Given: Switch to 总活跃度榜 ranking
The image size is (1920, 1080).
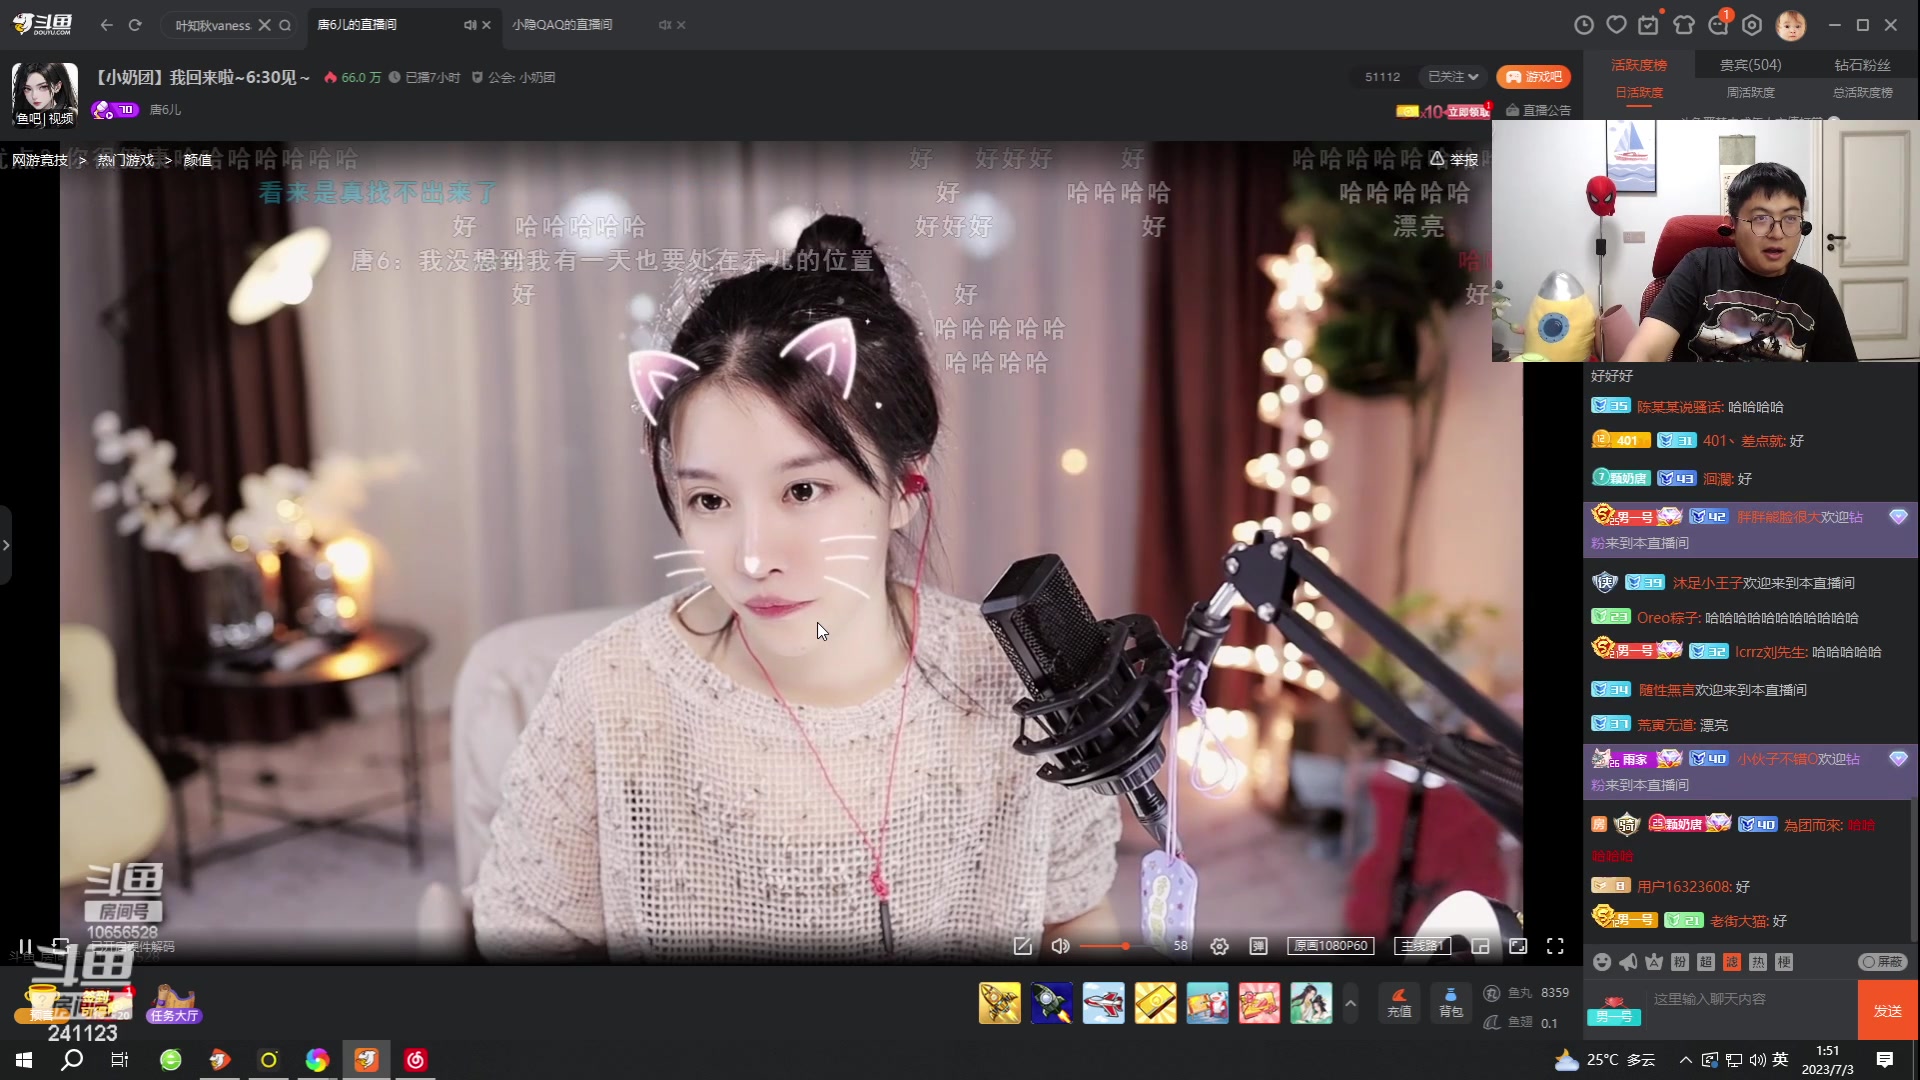Looking at the screenshot, I should coord(1862,93).
